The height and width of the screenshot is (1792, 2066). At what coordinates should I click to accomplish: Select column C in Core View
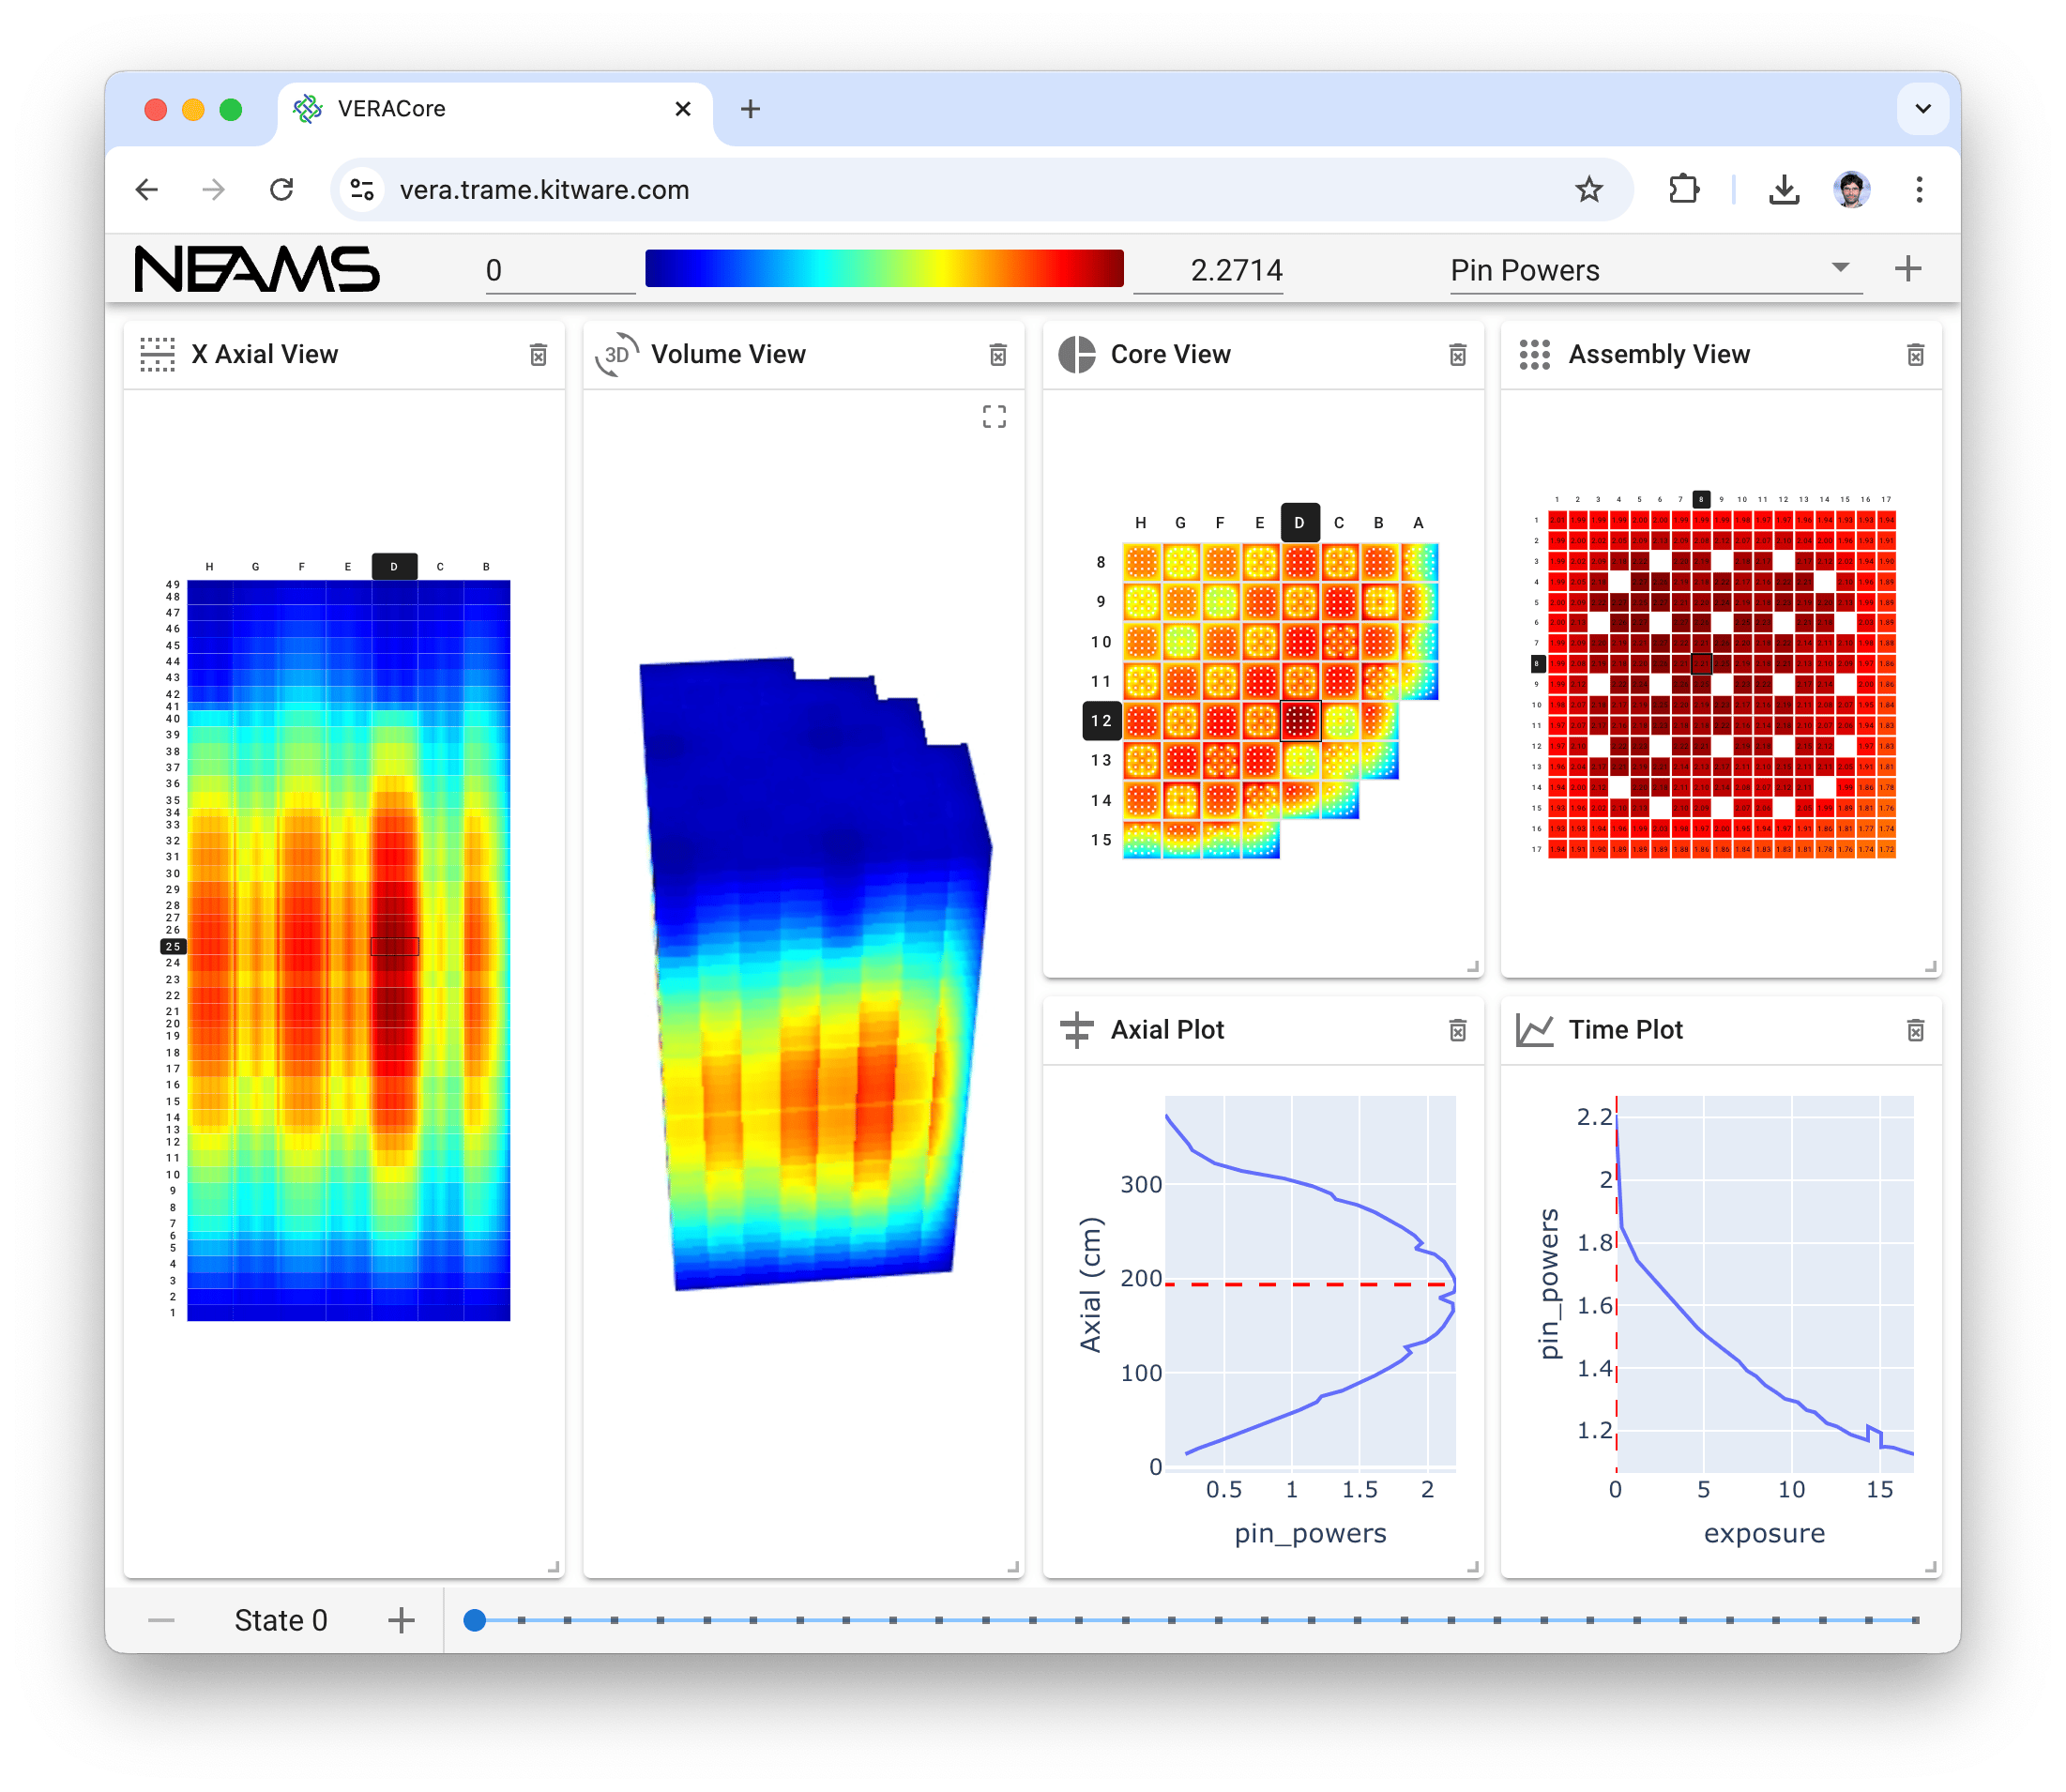tap(1338, 523)
